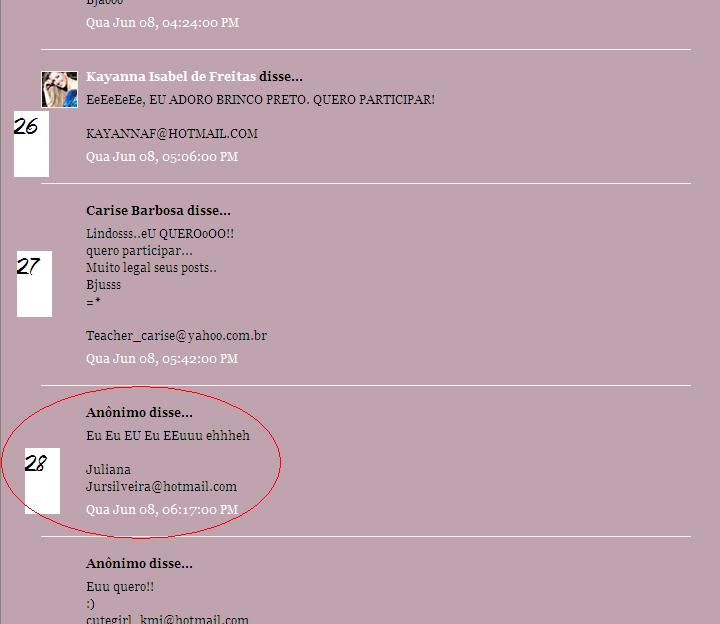This screenshot has width=720, height=624.
Task: Click the white box numbered 27
Action: point(34,284)
